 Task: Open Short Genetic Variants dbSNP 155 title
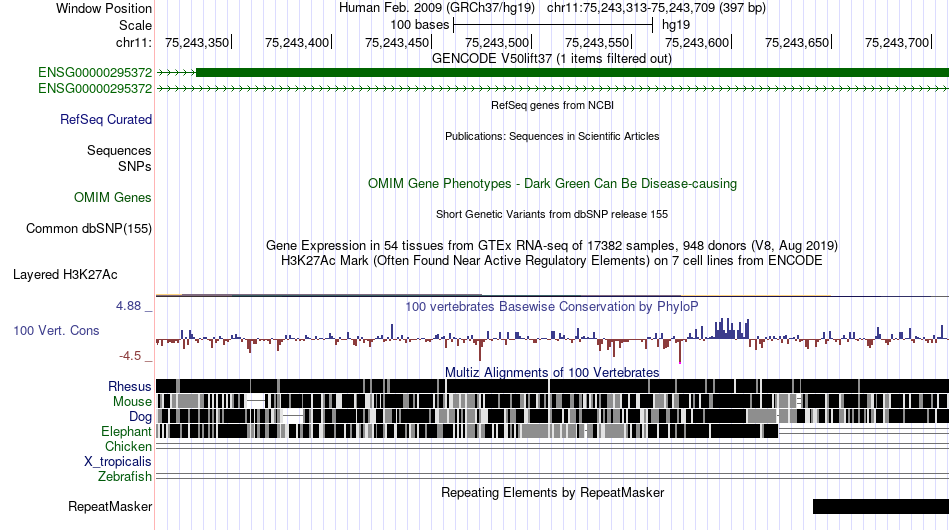click(x=552, y=214)
